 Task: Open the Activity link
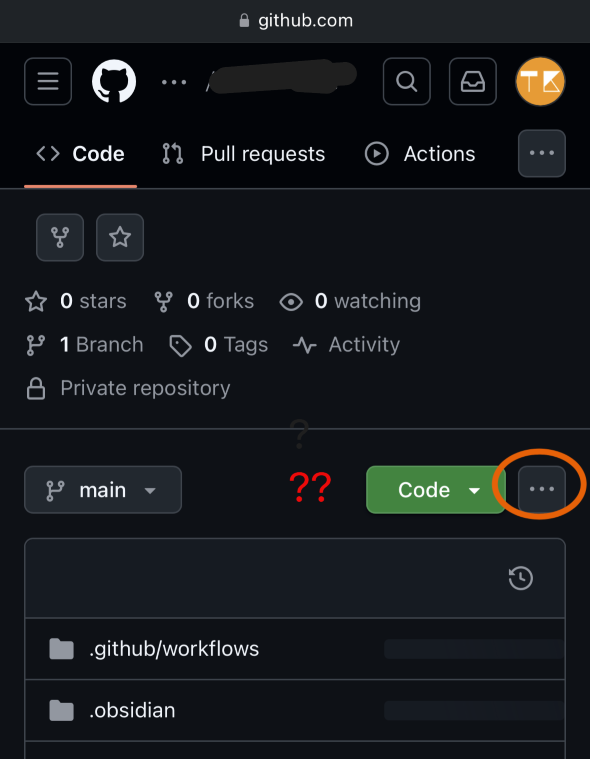click(x=347, y=345)
